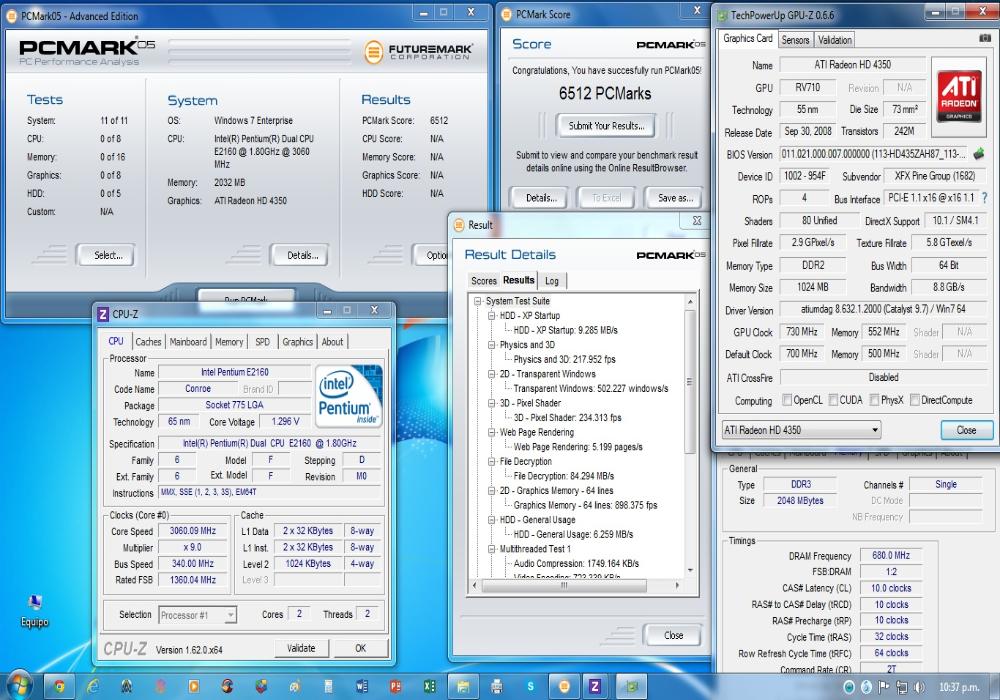Switch to the Scores tab in Result Details
Screen dimensions: 1000x700
(483, 281)
